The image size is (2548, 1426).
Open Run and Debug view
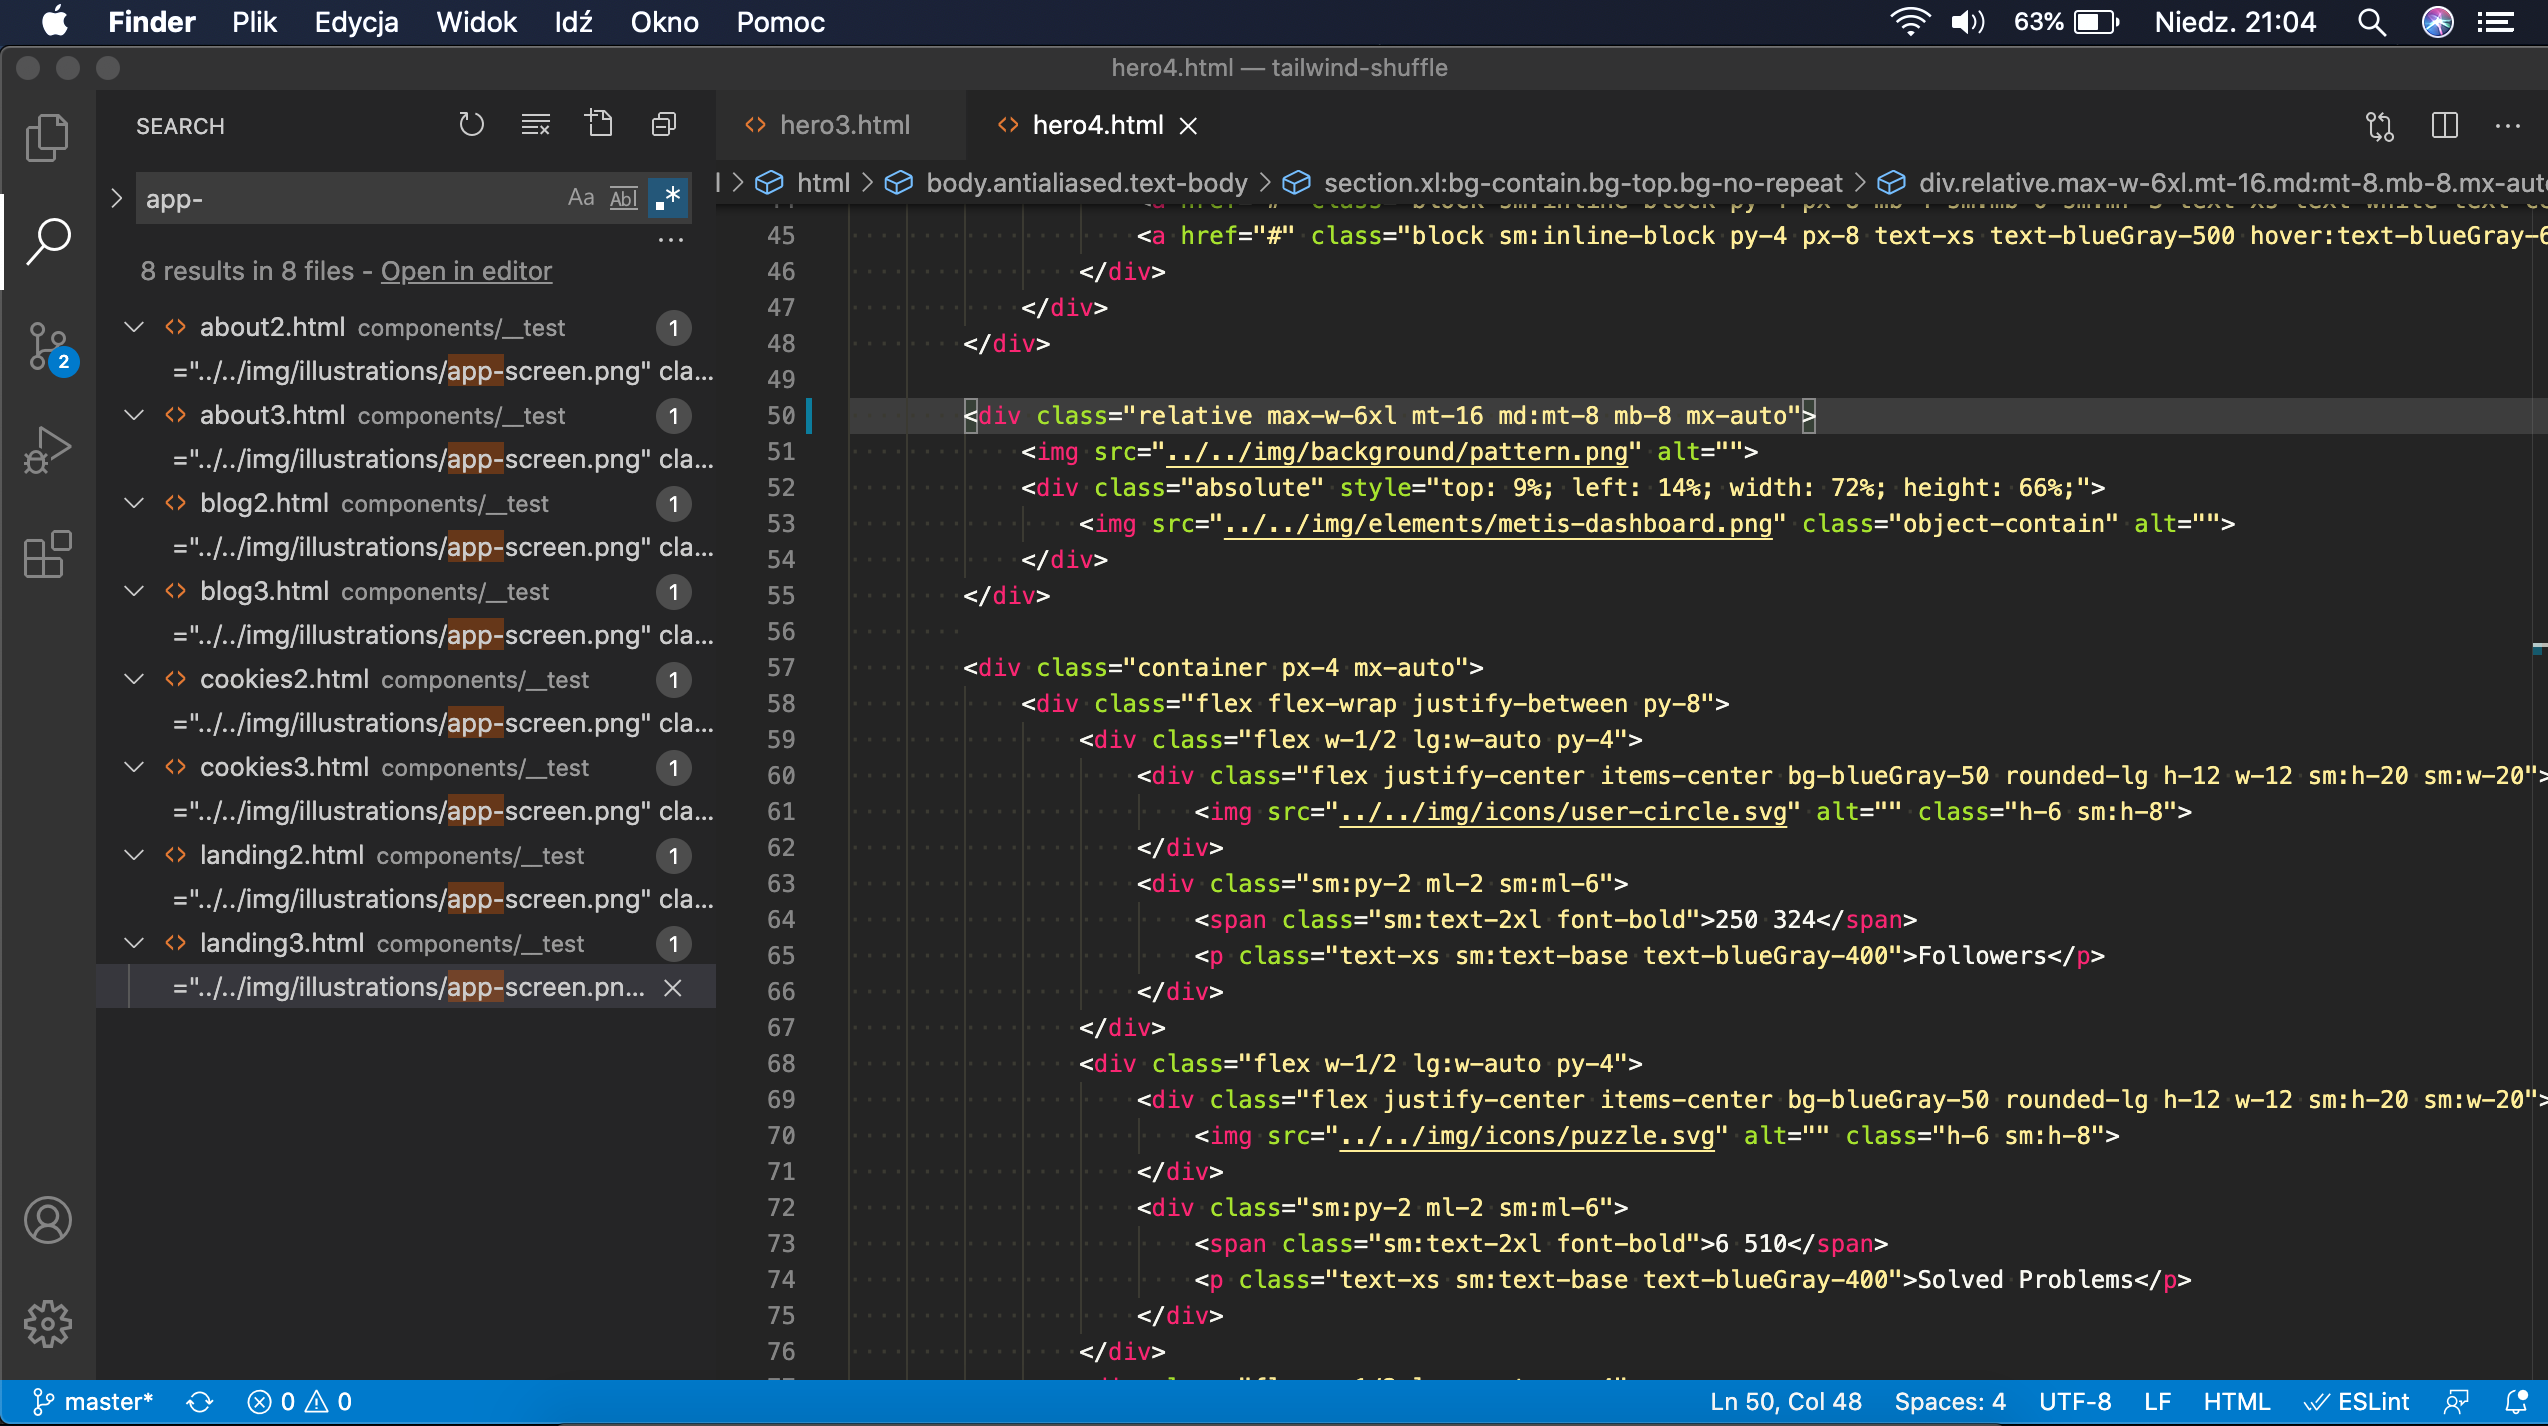47,450
